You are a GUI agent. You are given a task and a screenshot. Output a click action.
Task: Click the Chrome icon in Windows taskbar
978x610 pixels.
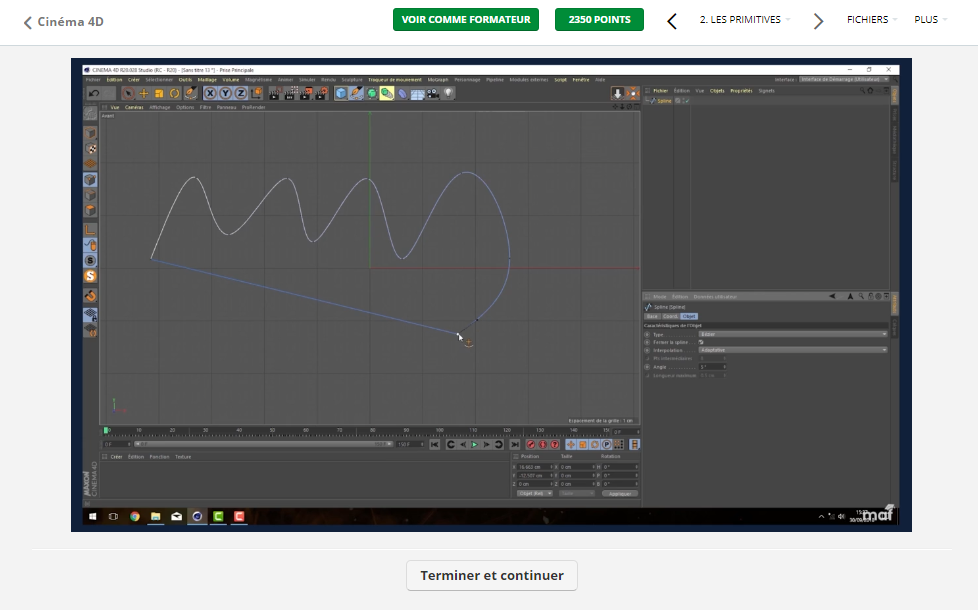(135, 516)
